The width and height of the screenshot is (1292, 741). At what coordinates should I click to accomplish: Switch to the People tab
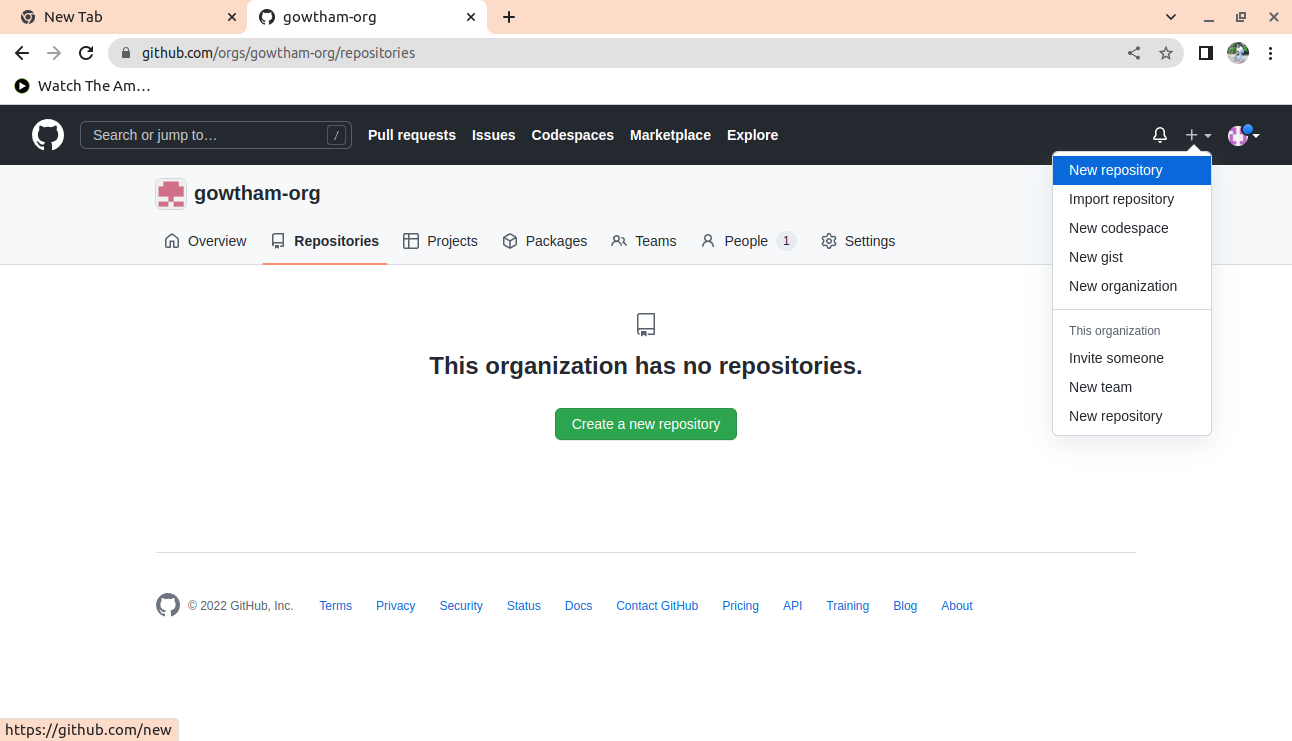click(x=745, y=241)
